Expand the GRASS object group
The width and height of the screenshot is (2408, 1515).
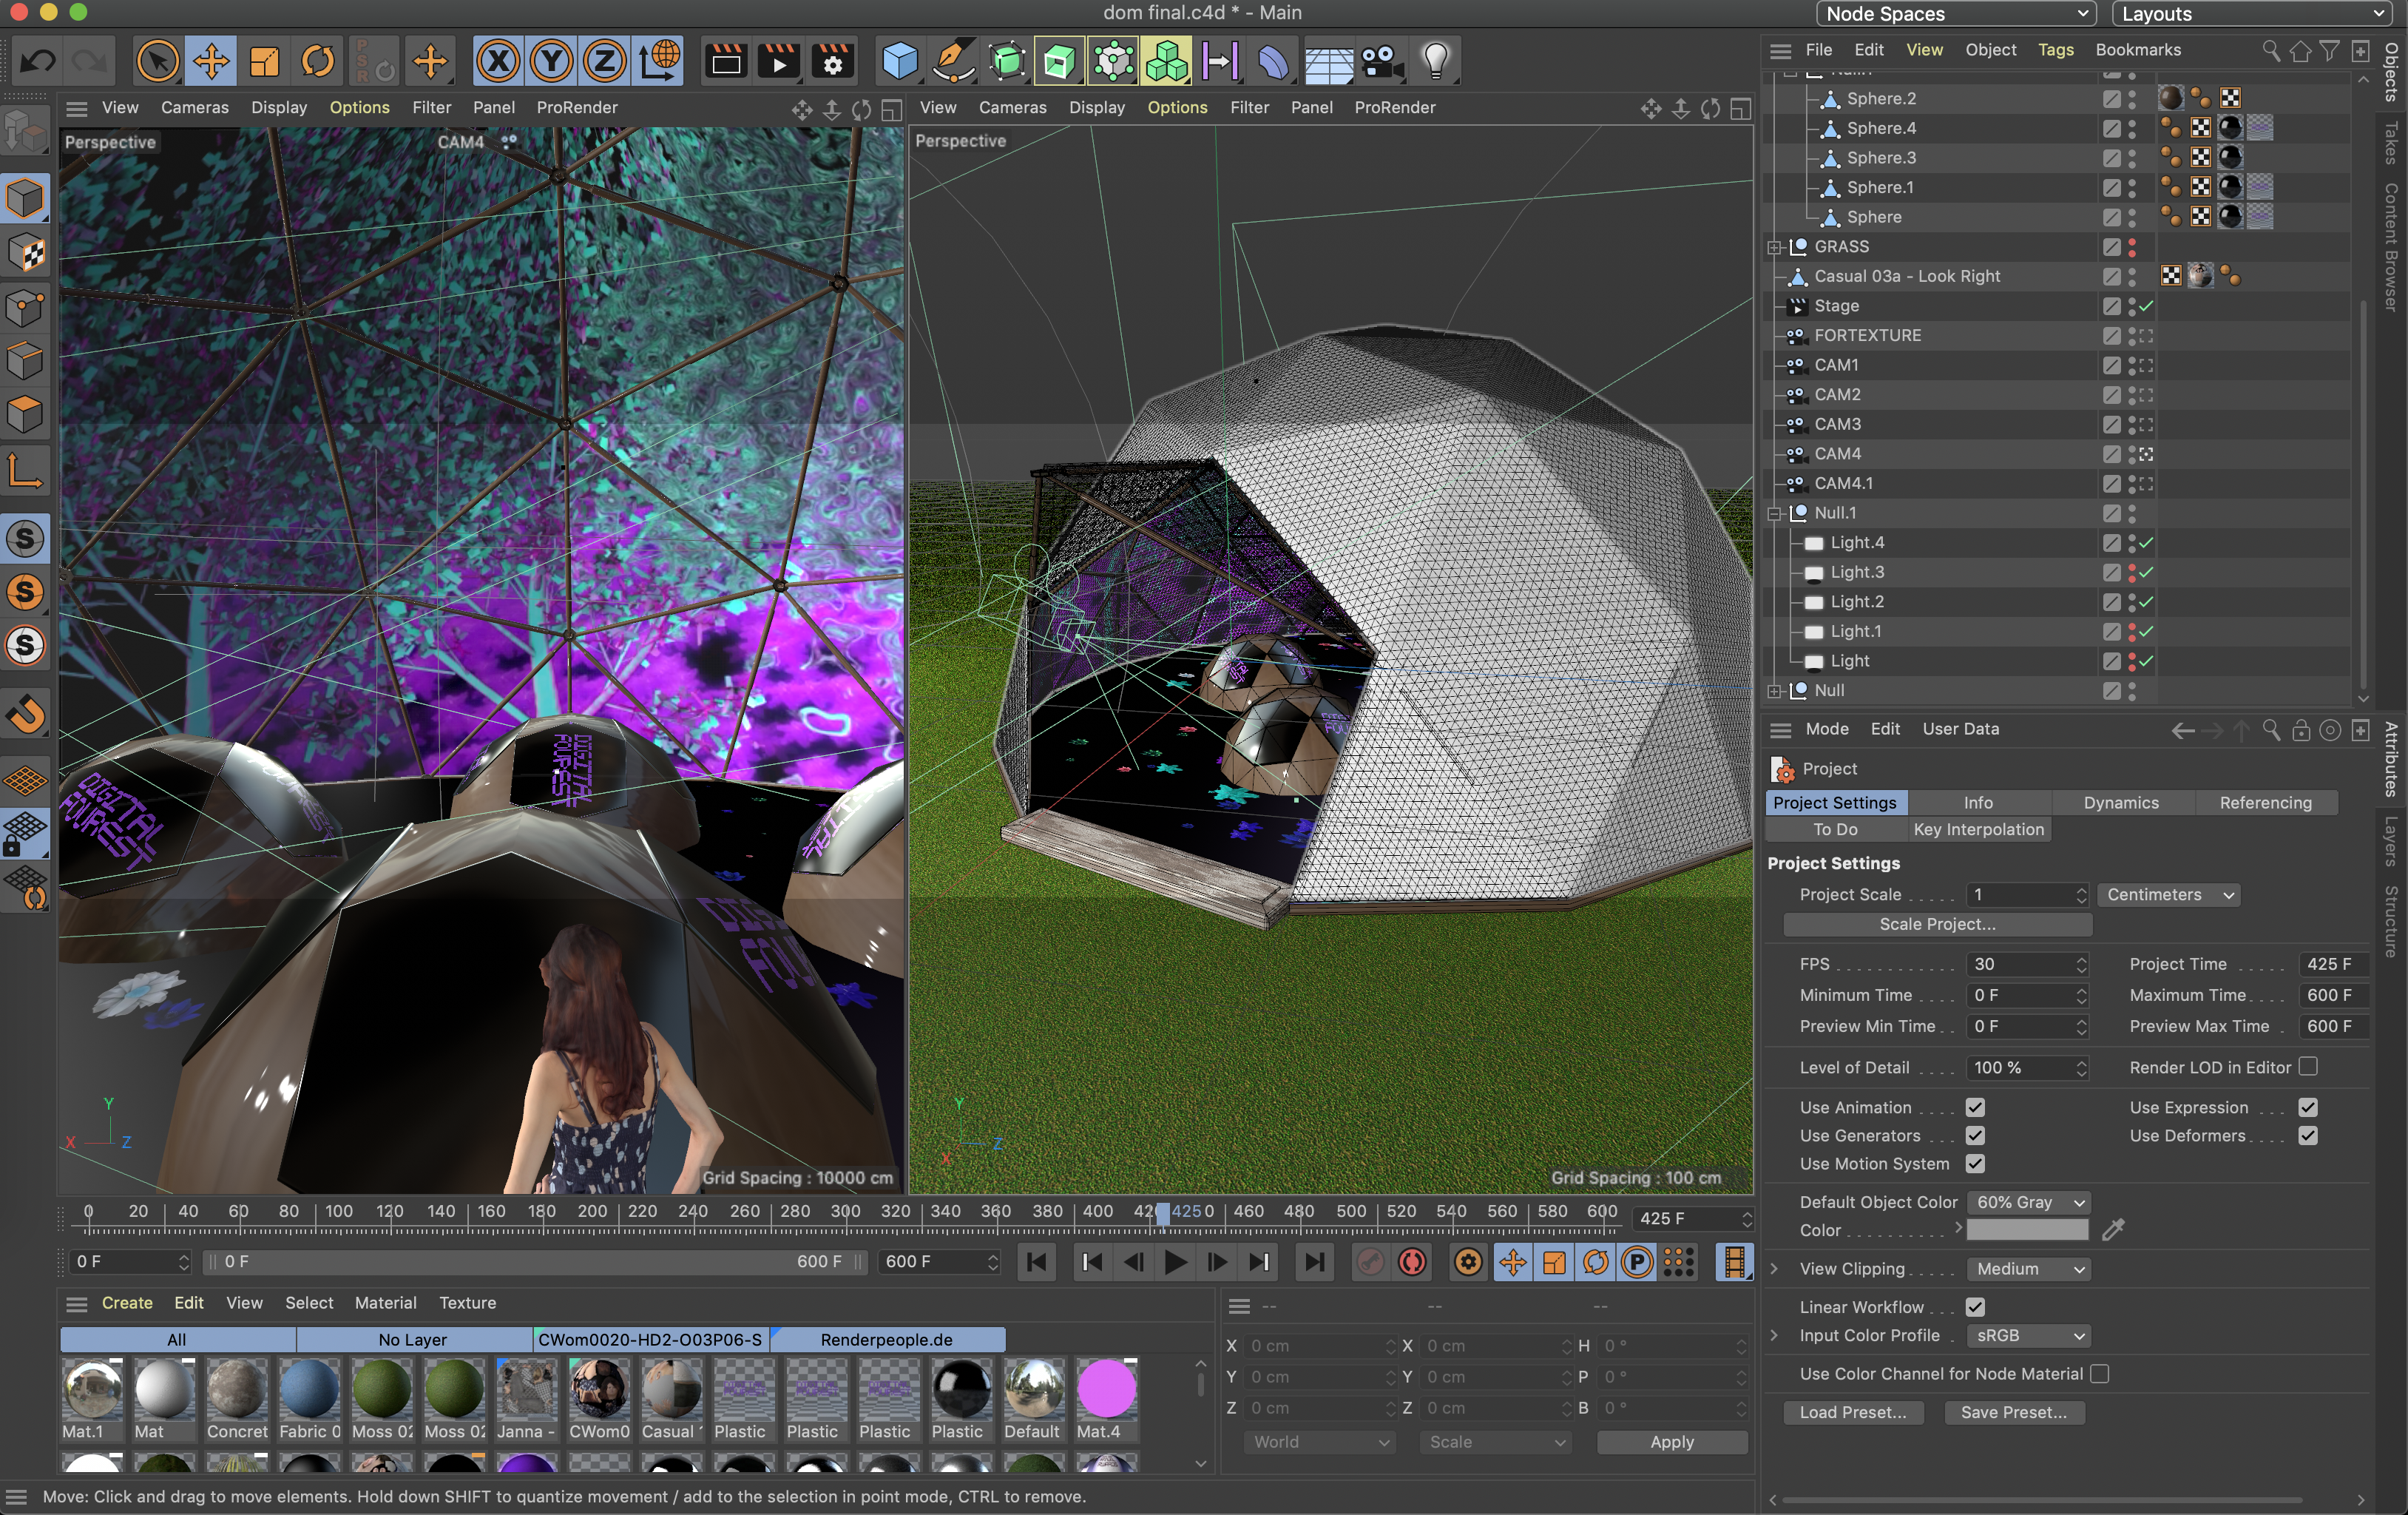[1774, 247]
